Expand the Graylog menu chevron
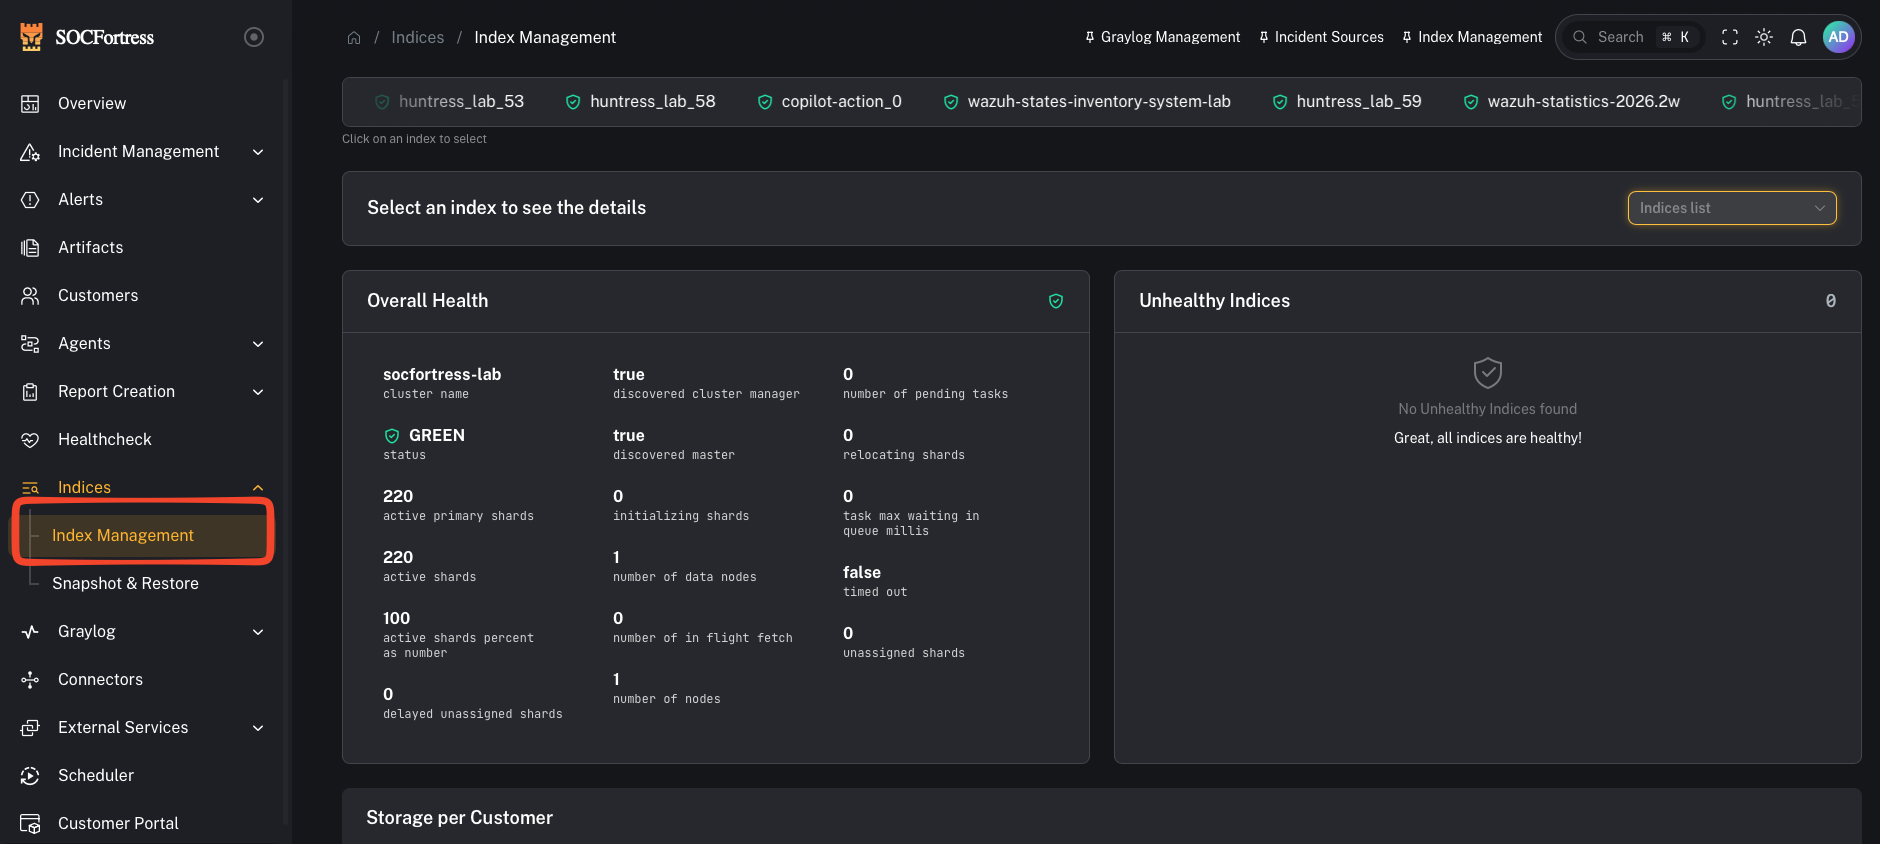The height and width of the screenshot is (844, 1880). coord(258,632)
